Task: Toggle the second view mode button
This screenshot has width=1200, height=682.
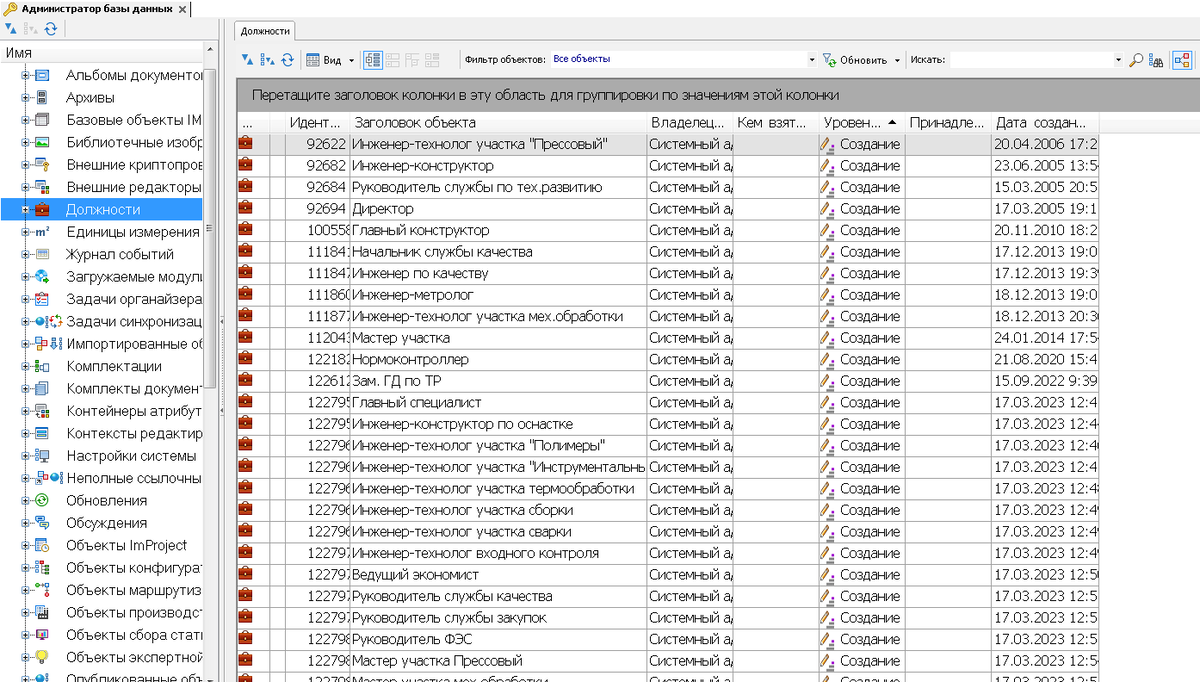Action: [x=392, y=60]
